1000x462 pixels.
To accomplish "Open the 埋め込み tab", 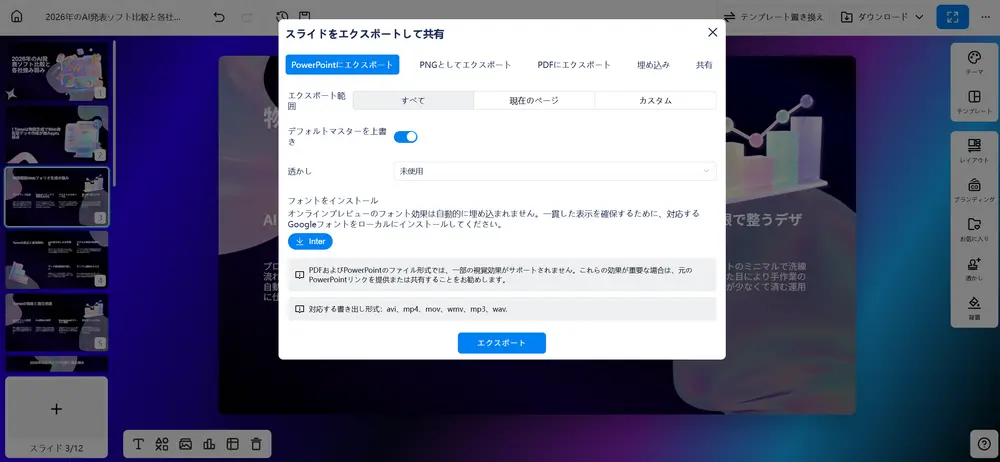I will pyautogui.click(x=653, y=64).
